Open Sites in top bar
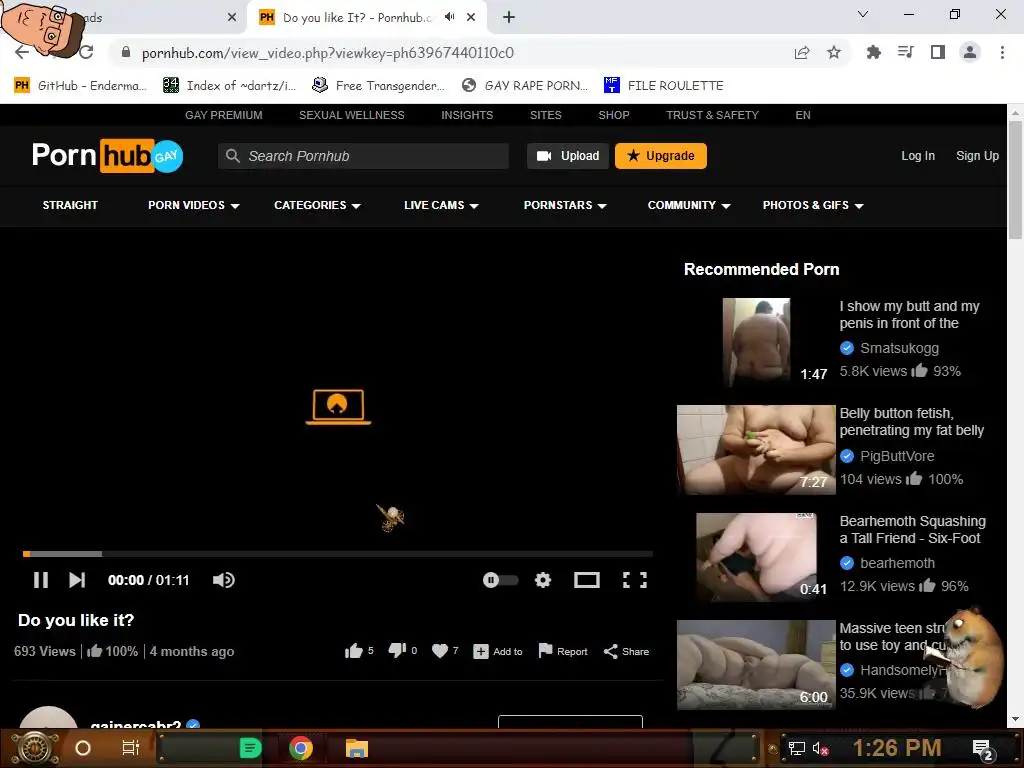The width and height of the screenshot is (1024, 768). click(x=545, y=115)
